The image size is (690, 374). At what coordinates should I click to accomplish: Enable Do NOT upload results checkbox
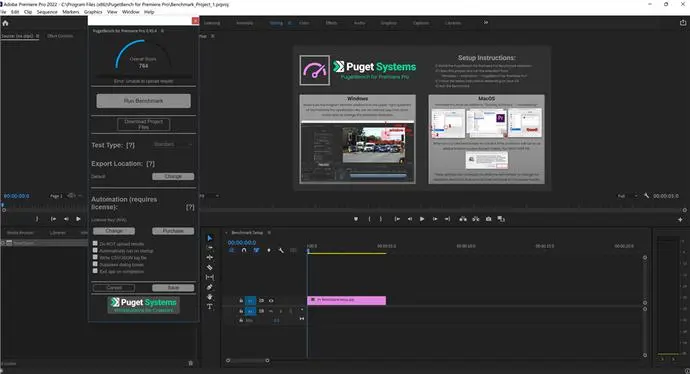[95, 243]
